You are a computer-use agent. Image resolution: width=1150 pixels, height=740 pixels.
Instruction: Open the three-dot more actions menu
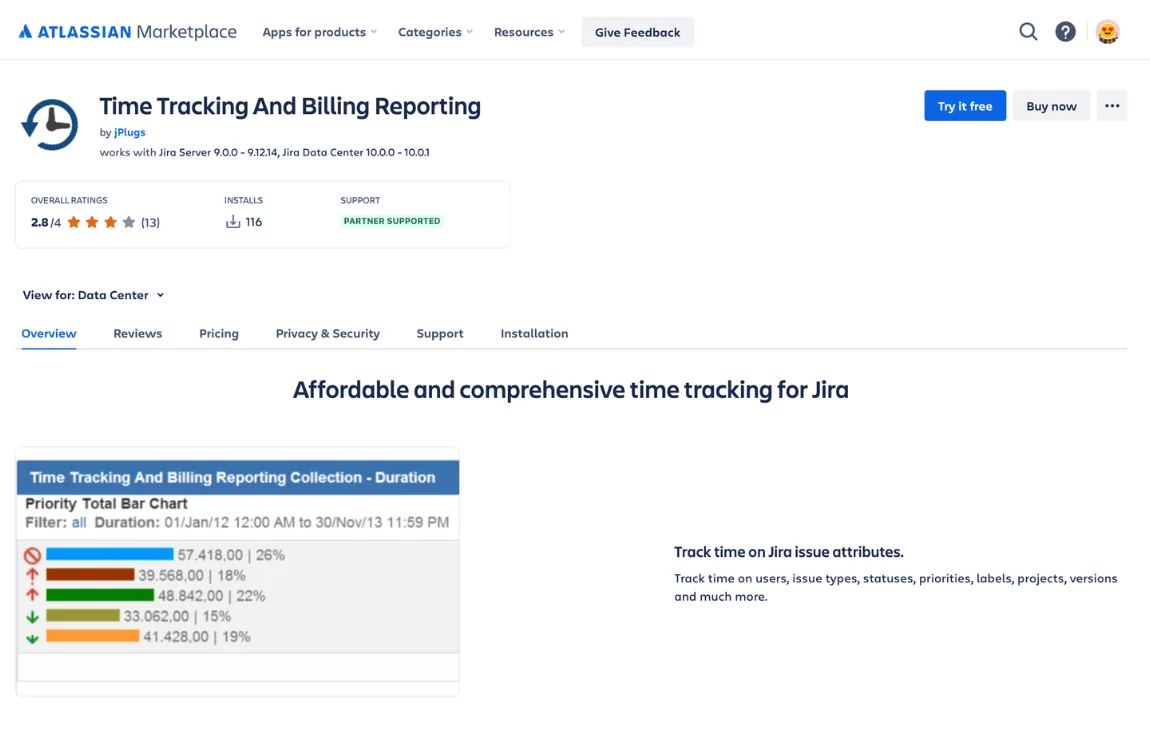pyautogui.click(x=1112, y=106)
